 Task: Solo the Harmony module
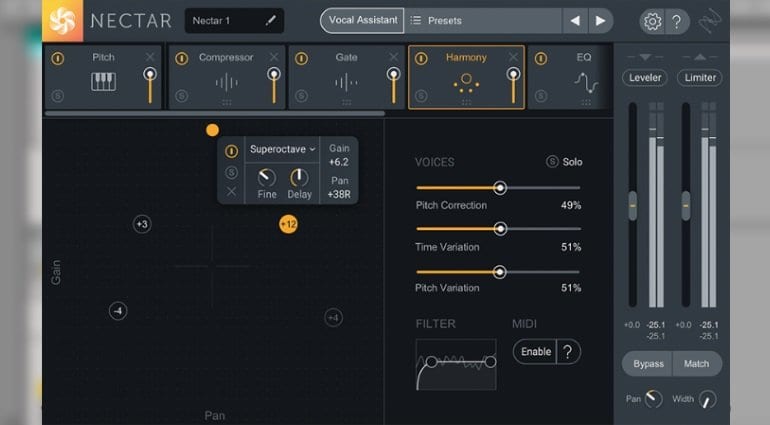(x=421, y=96)
